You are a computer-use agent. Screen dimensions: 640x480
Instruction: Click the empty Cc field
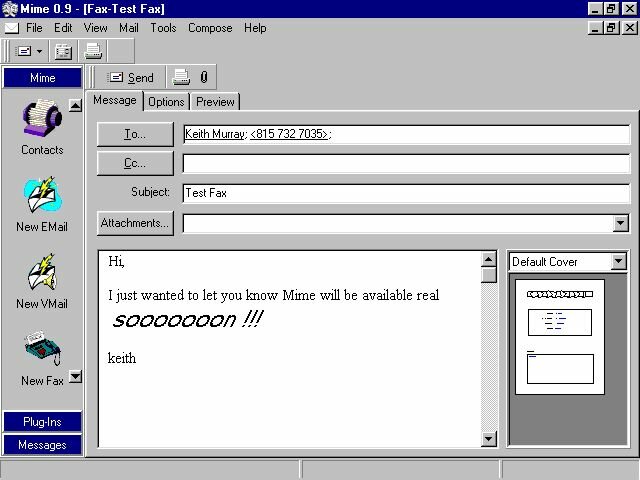(406, 164)
